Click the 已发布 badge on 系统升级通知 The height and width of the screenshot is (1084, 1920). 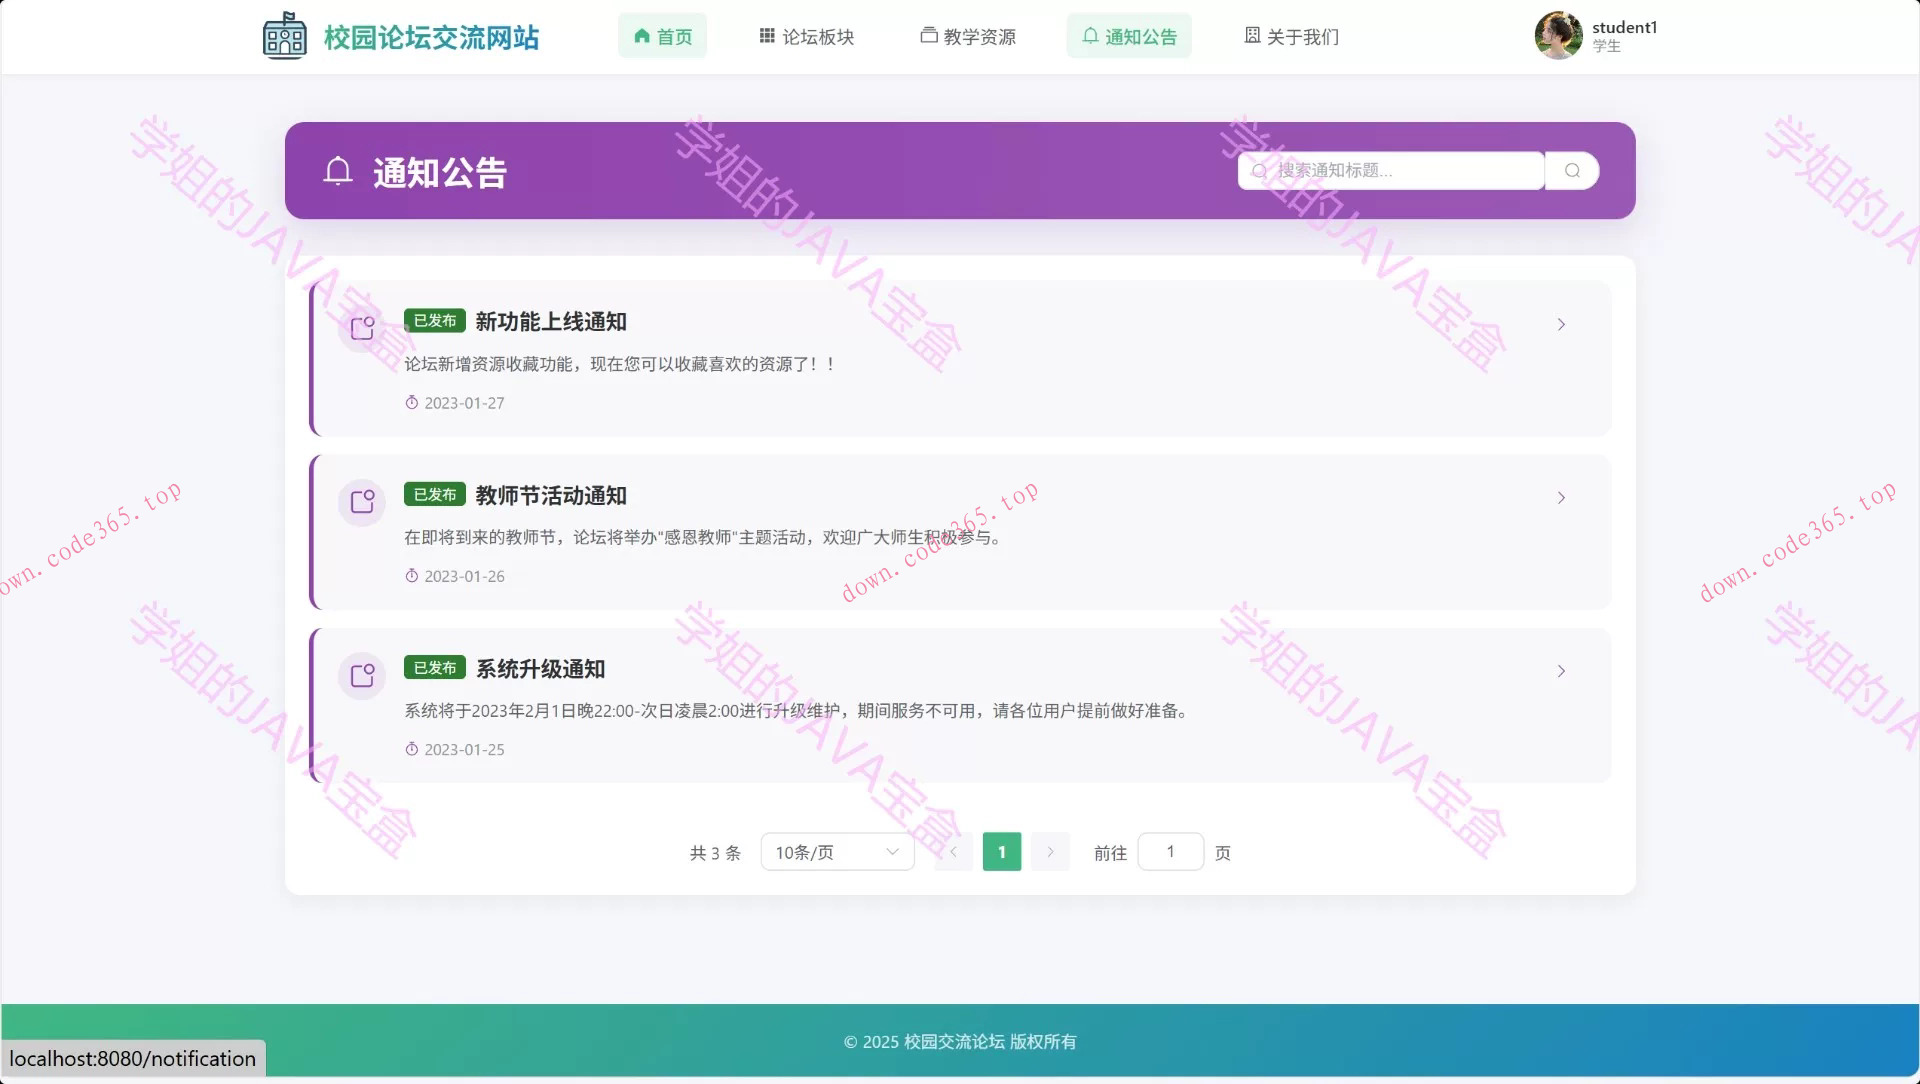coord(434,667)
